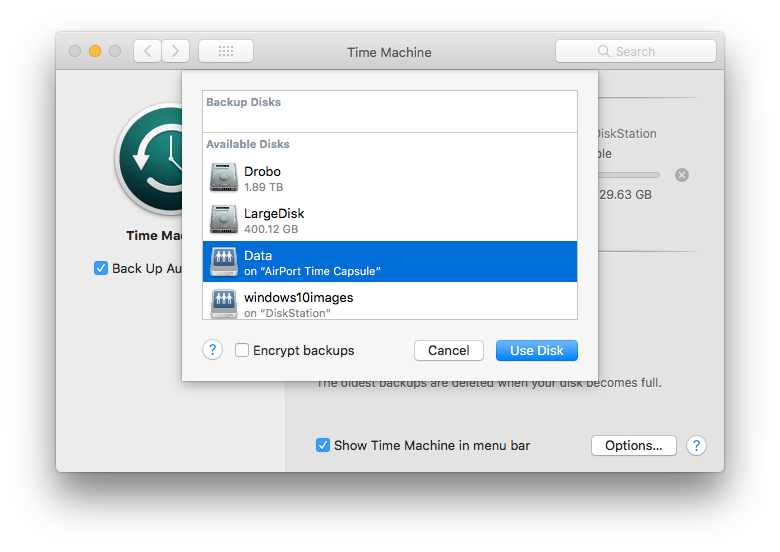780x552 pixels.
Task: Uncheck Show Time Machine in menu bar
Action: point(323,445)
